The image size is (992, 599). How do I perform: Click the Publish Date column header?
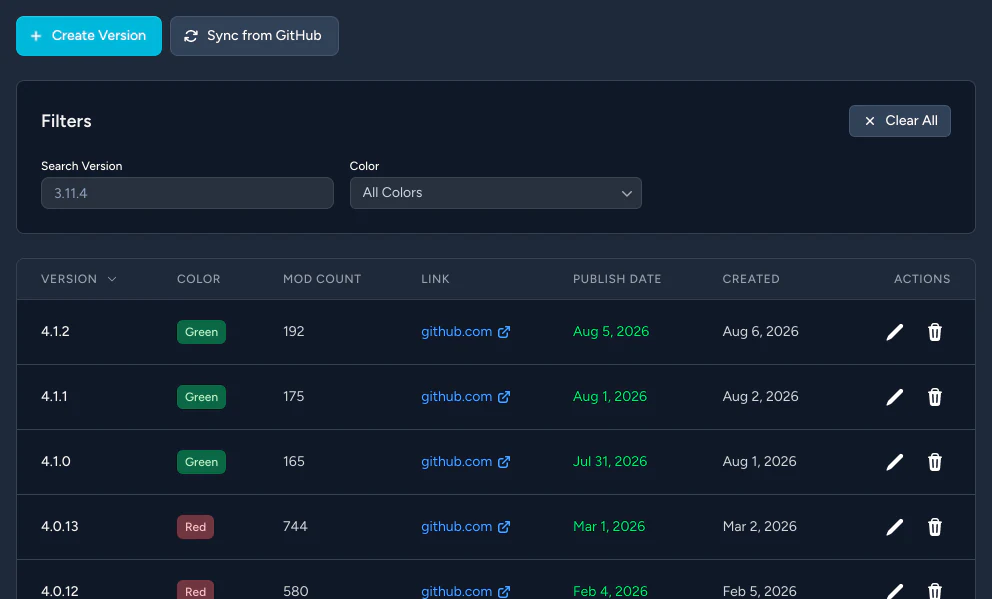617,279
